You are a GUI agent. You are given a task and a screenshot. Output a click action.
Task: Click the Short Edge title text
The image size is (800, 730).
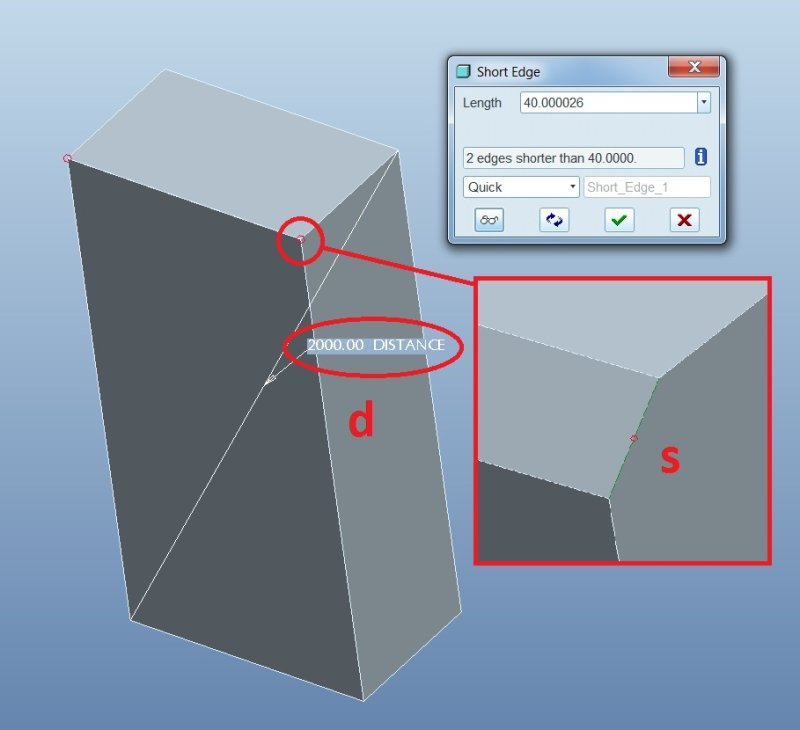point(508,72)
